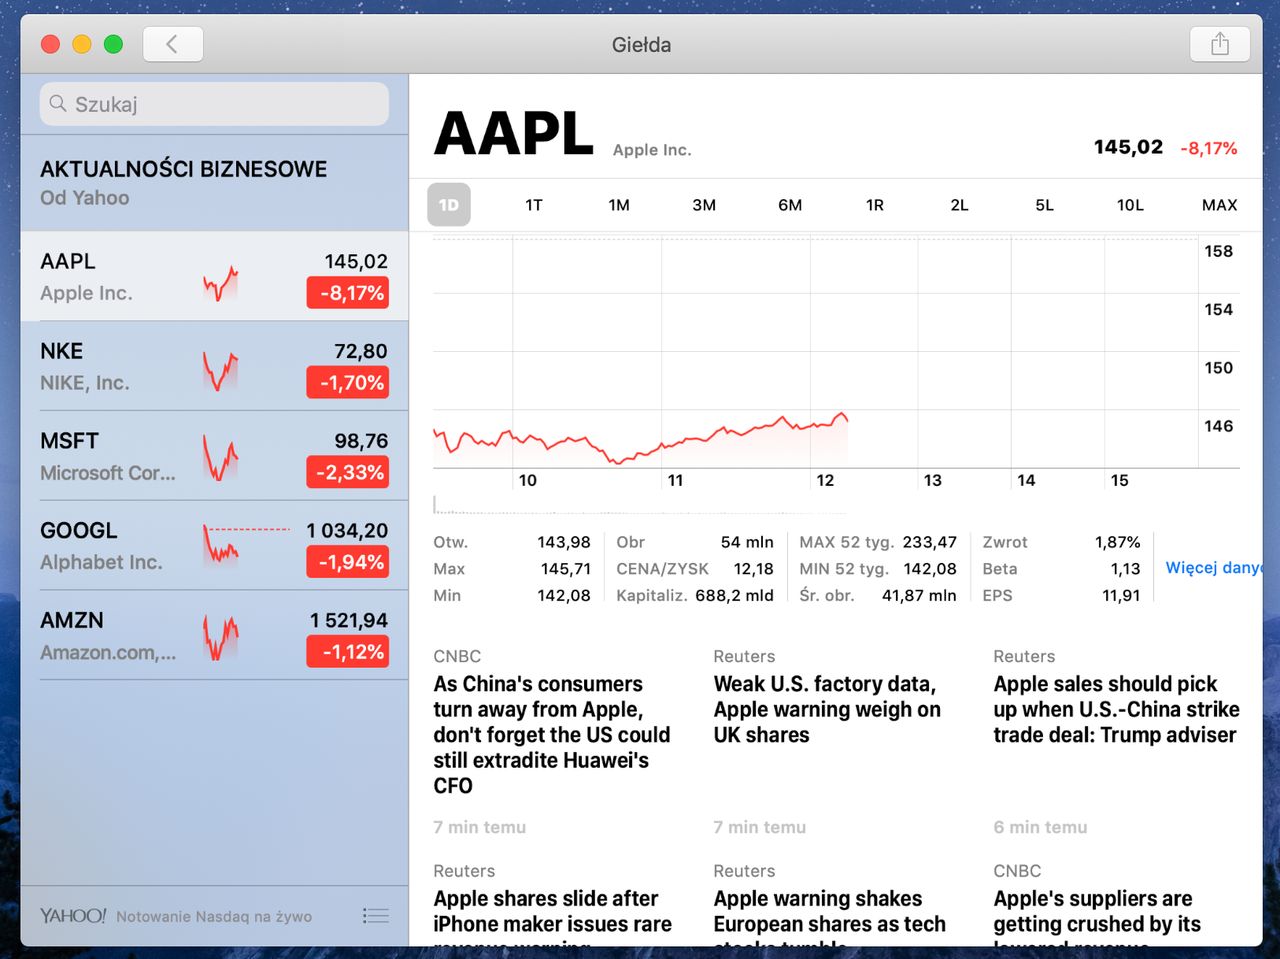
Task: Select Microsoft Cor... in watchlist
Action: 214,456
